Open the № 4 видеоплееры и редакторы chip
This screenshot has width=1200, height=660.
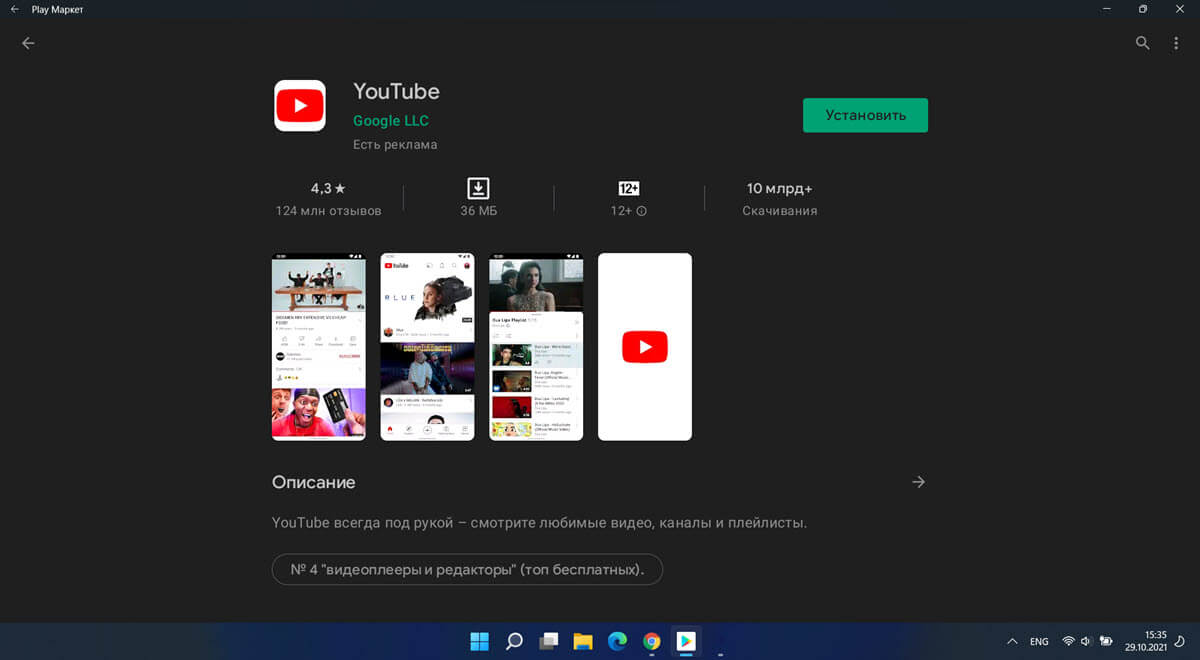tap(467, 570)
